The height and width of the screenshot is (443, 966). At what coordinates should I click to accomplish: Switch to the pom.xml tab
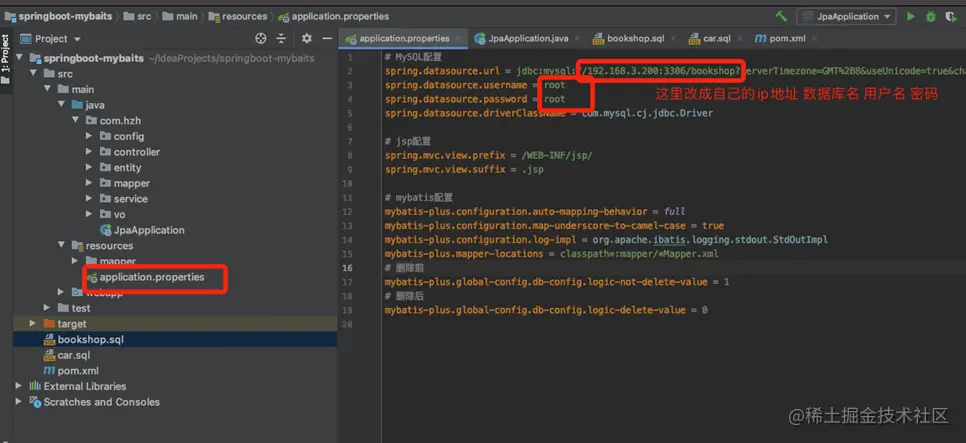(x=787, y=38)
